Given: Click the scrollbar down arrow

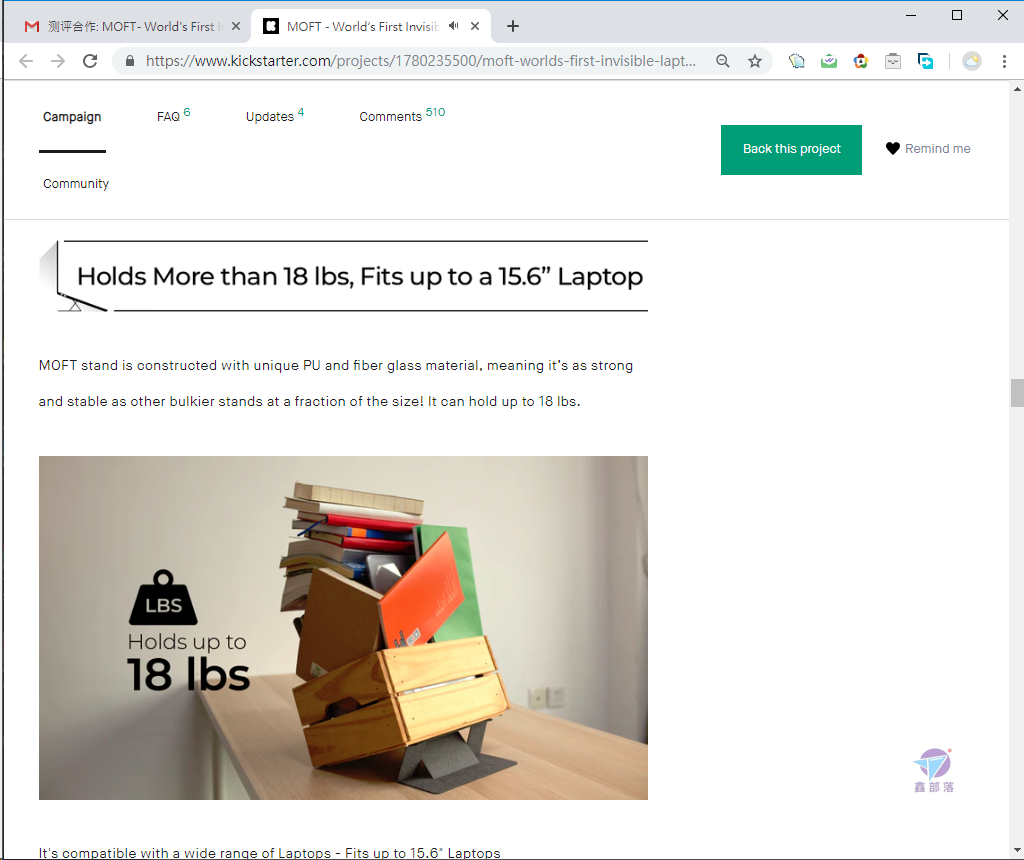Looking at the screenshot, I should coord(1017,850).
